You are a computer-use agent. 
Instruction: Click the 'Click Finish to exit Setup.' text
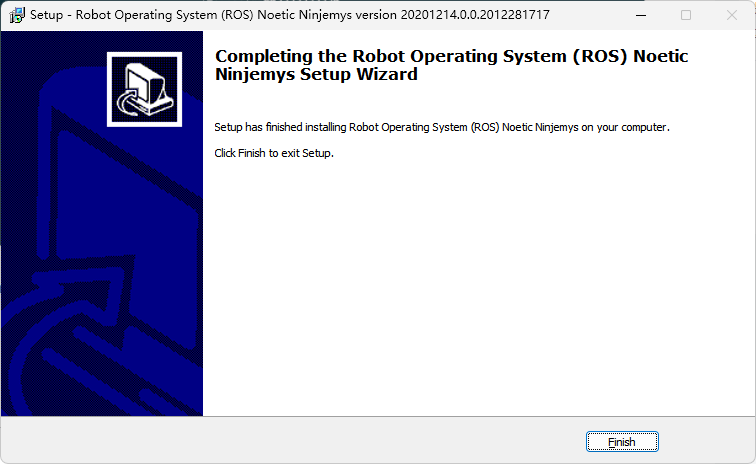(x=274, y=153)
